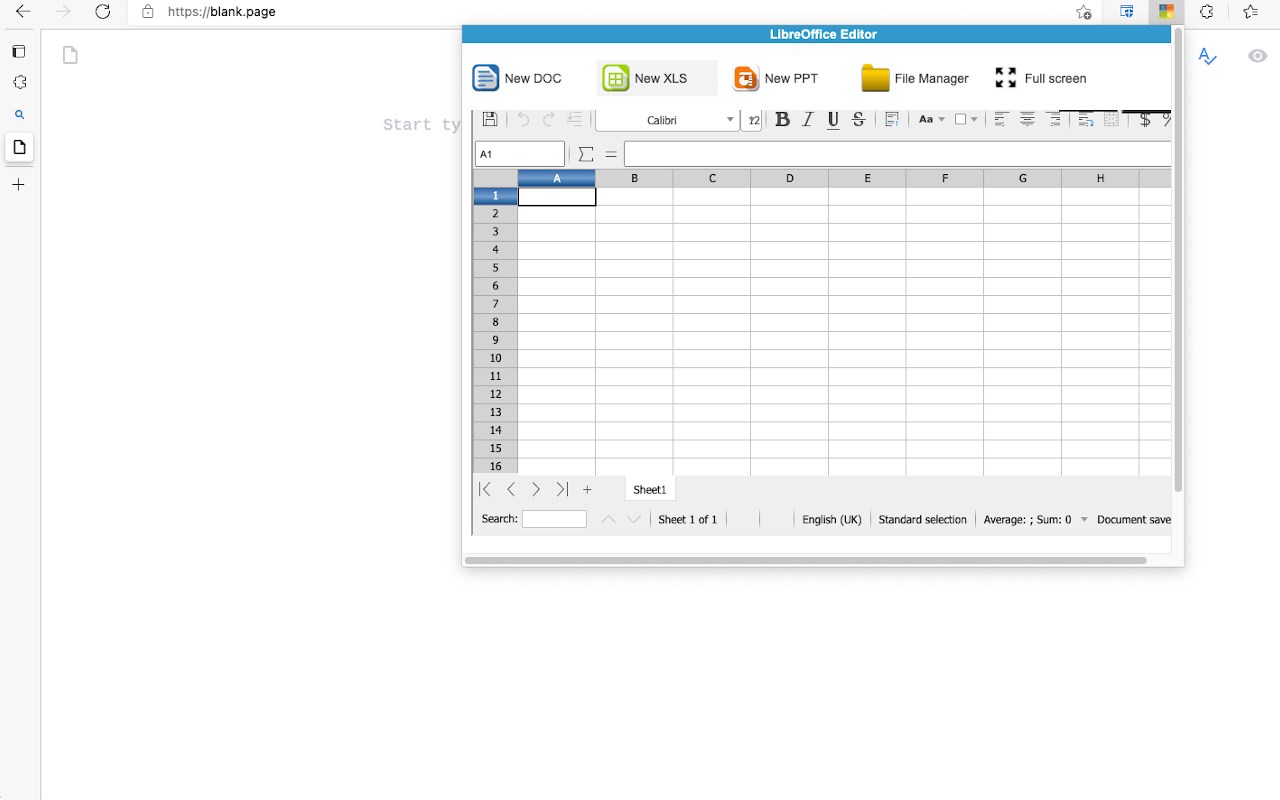Click the search previous up arrow

(x=608, y=519)
